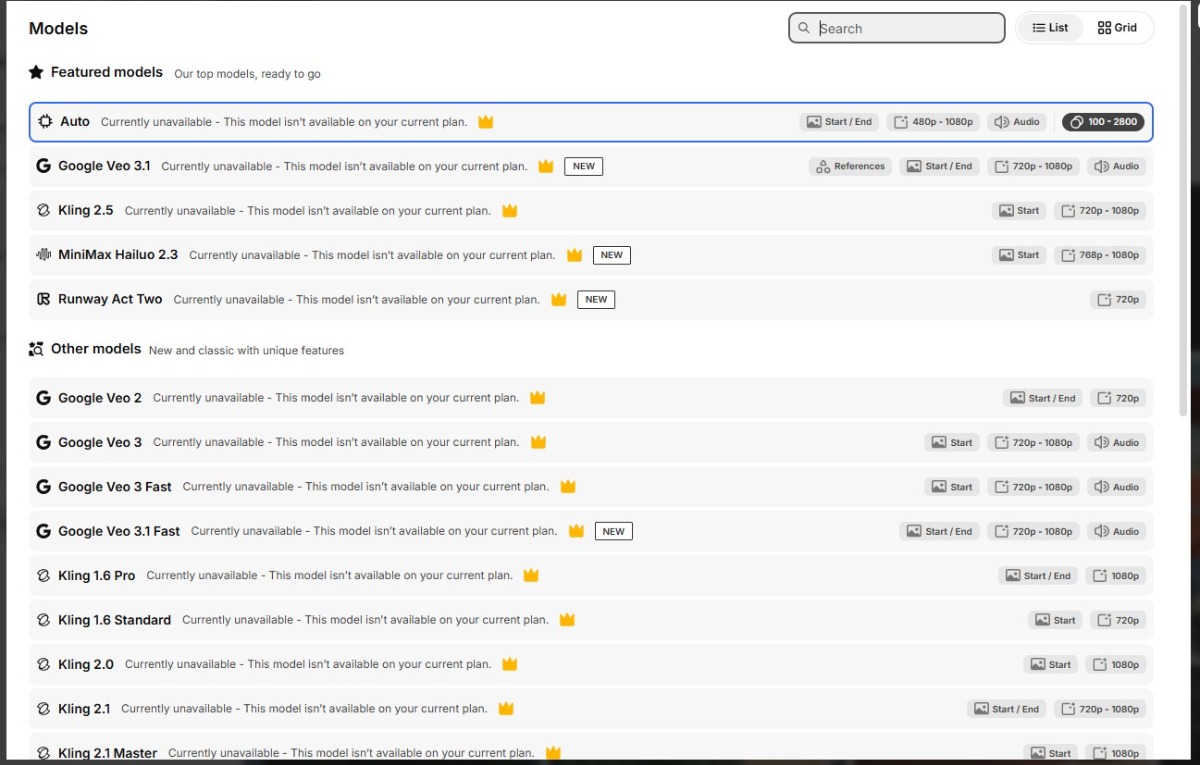Click the Other models section icon
Screen dimensions: 1200x765
pyautogui.click(x=36, y=349)
